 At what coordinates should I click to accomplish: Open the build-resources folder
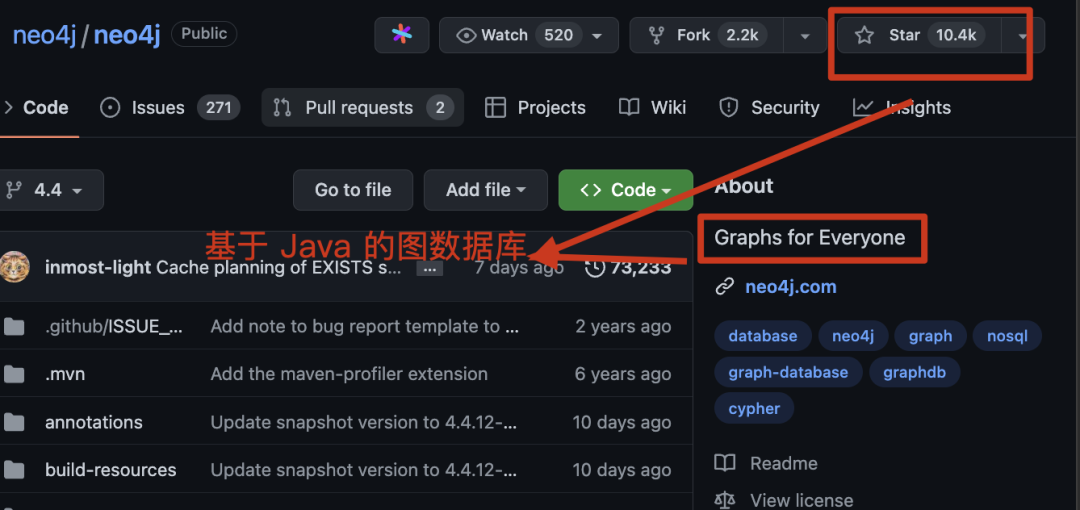(110, 470)
